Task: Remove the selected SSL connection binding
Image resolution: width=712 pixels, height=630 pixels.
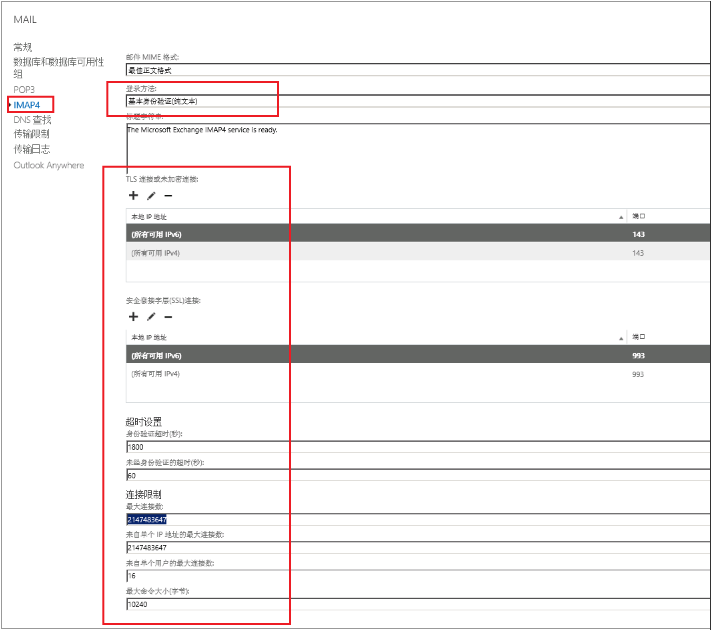Action: [168, 317]
